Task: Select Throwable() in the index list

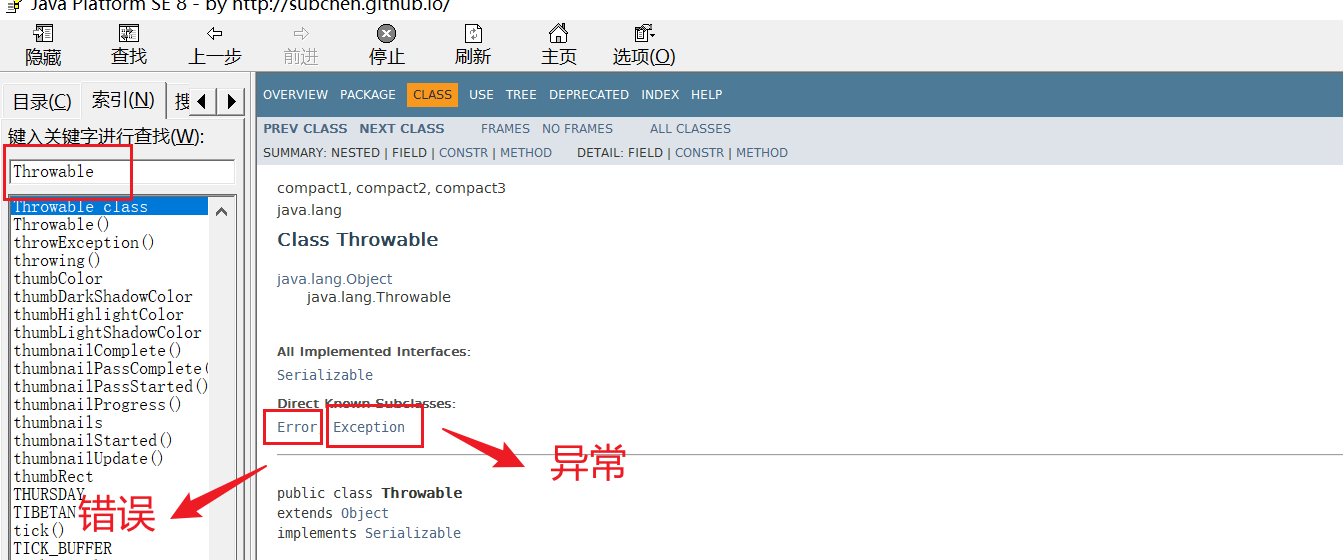Action: pos(61,225)
